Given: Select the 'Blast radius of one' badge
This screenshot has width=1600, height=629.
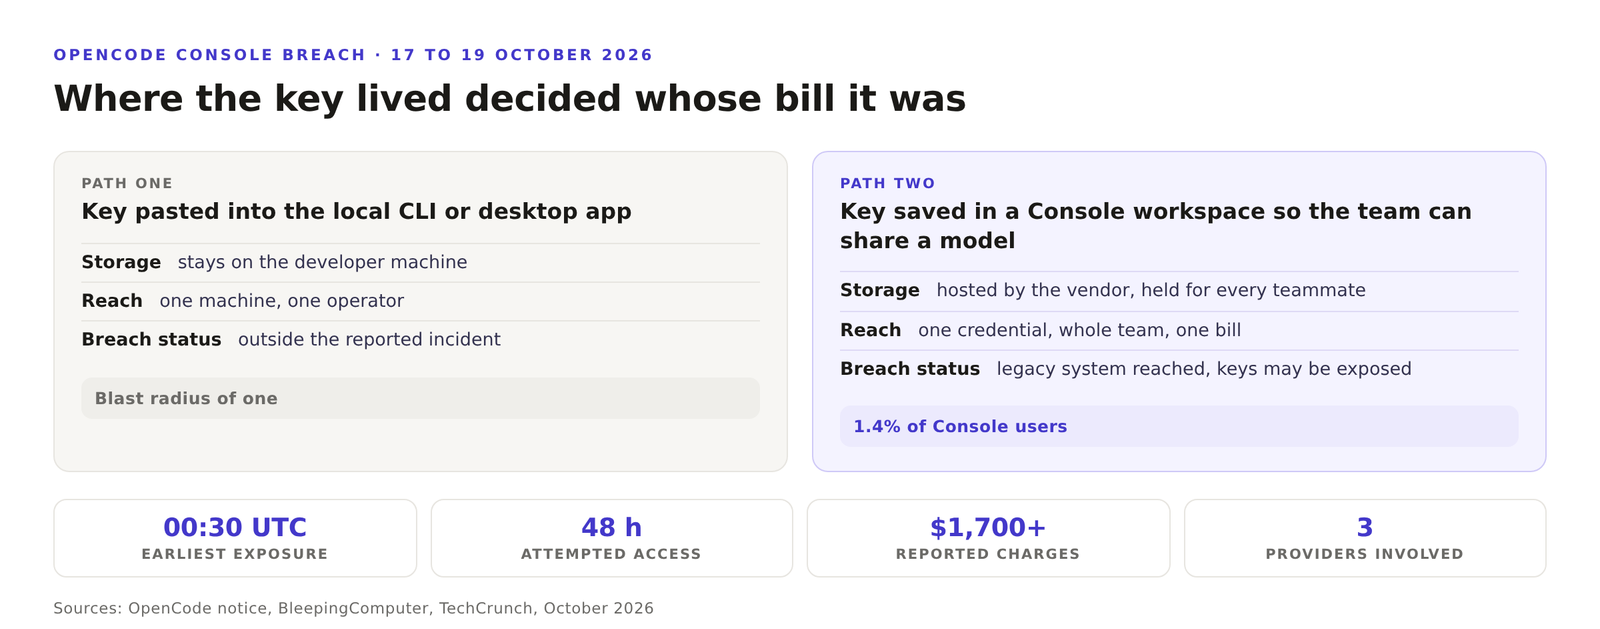Looking at the screenshot, I should (x=420, y=398).
